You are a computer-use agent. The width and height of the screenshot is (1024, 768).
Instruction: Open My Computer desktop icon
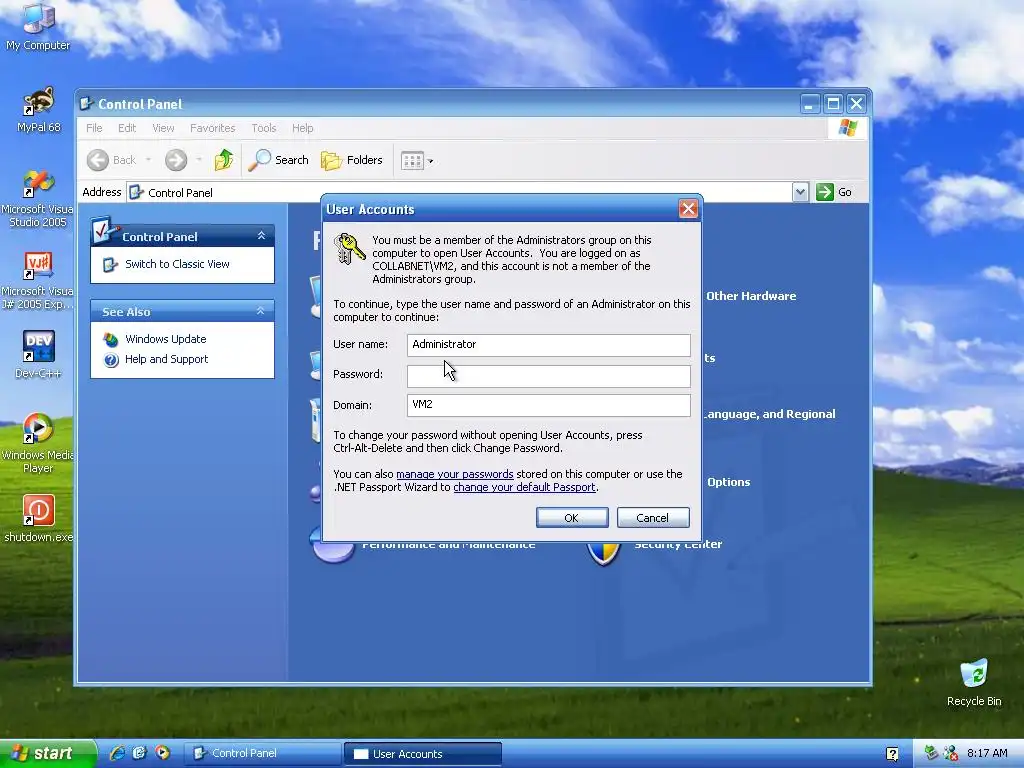click(x=38, y=26)
